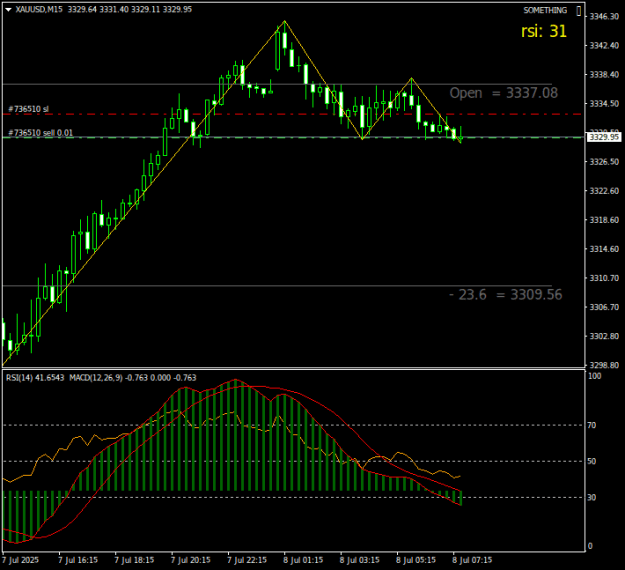The image size is (625, 570).
Task: Click price scale value 3338.40
Action: (x=604, y=75)
